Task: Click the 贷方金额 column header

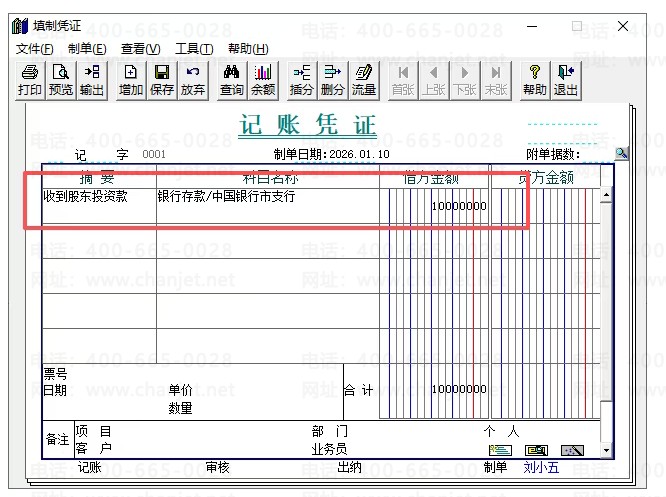Action: point(546,178)
